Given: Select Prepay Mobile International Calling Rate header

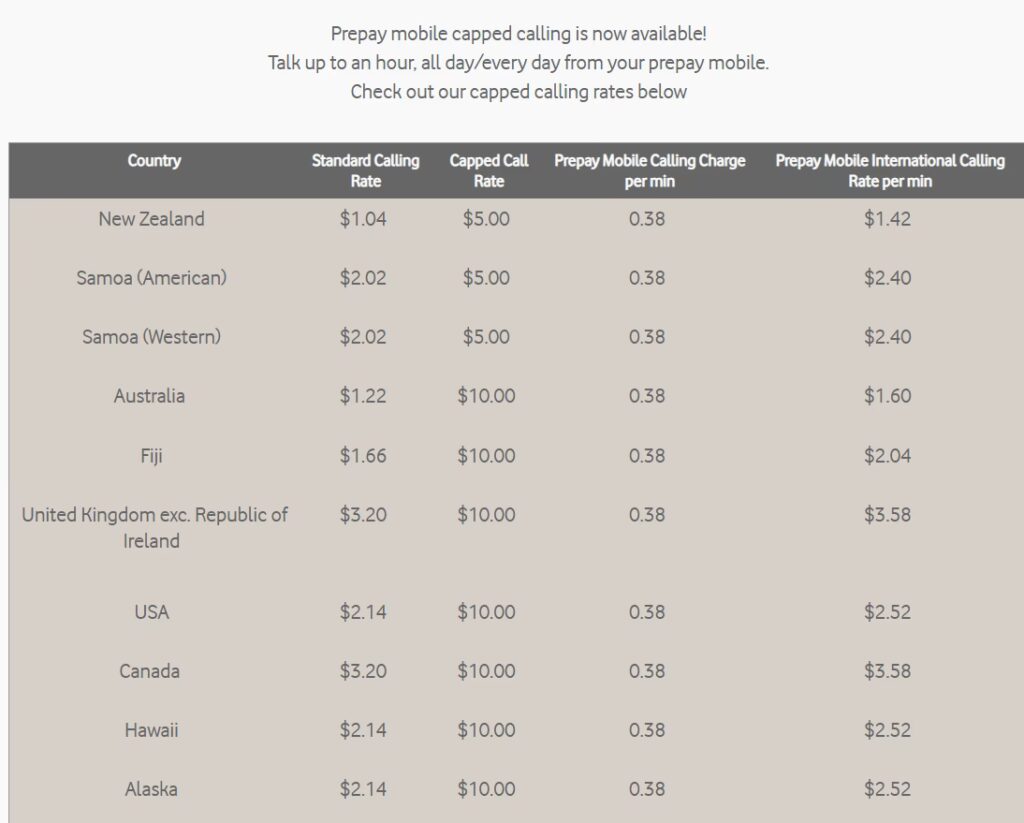Looking at the screenshot, I should pos(889,171).
